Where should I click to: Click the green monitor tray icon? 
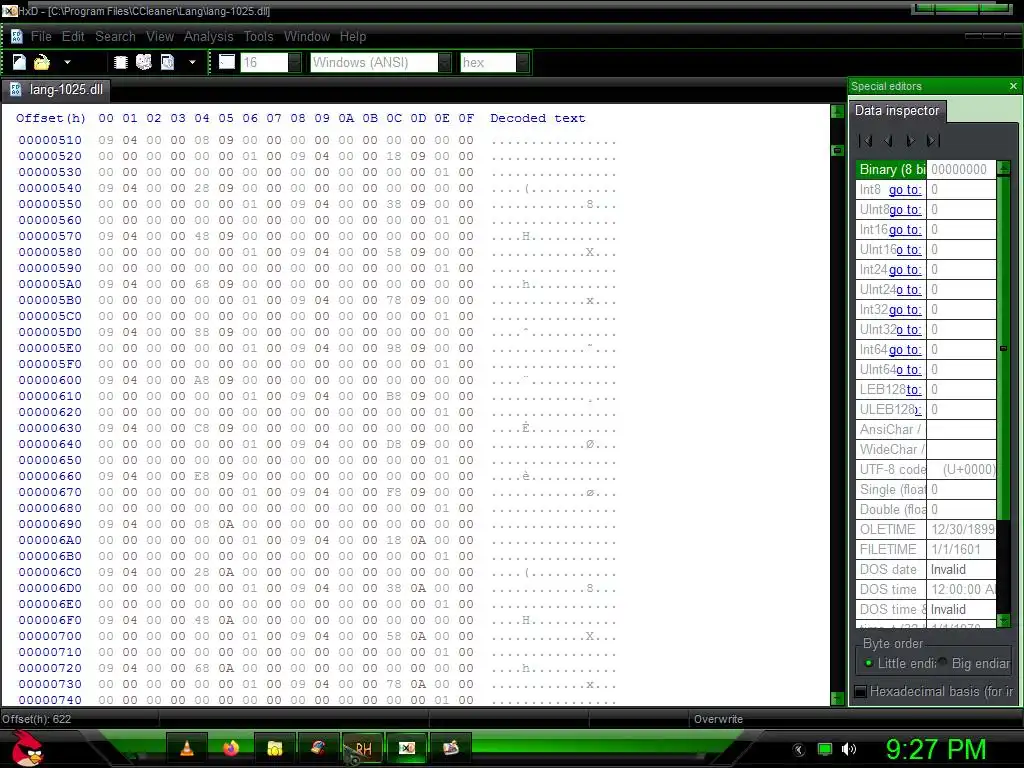coord(825,749)
